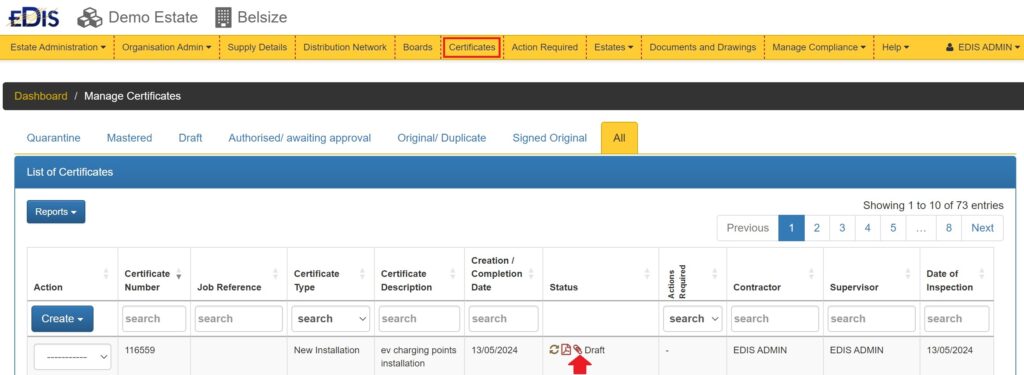This screenshot has height=375, width=1024.
Task: Open the PDF icon in Status column
Action: [x=566, y=350]
